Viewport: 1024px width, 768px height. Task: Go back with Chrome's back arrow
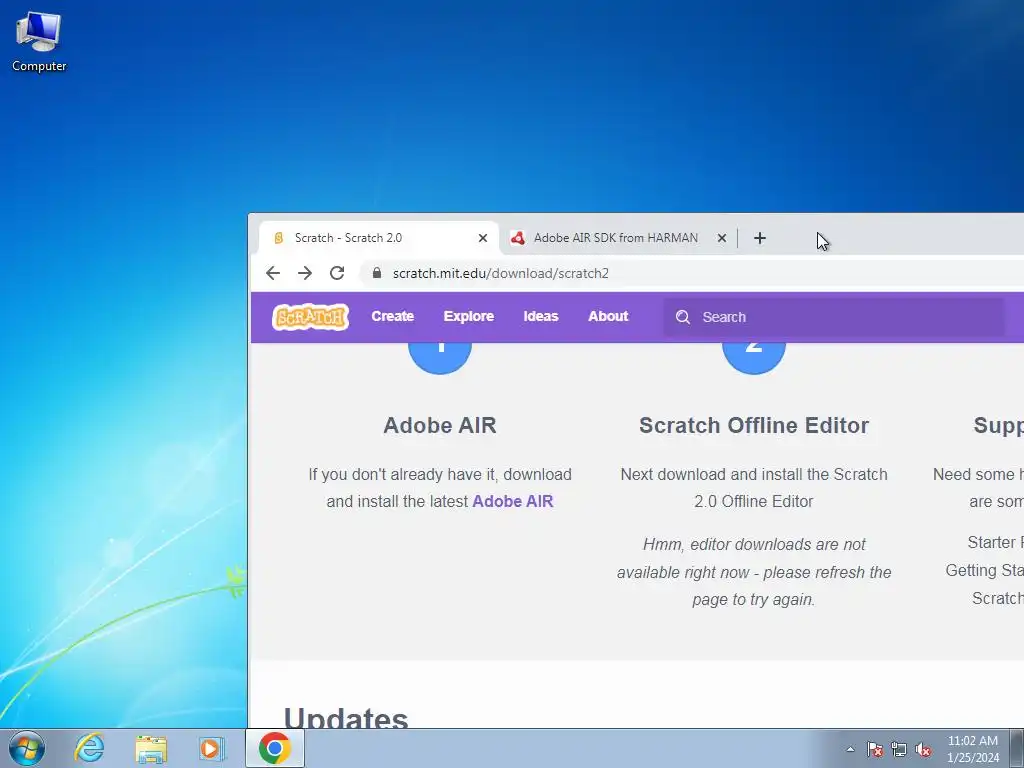(273, 273)
